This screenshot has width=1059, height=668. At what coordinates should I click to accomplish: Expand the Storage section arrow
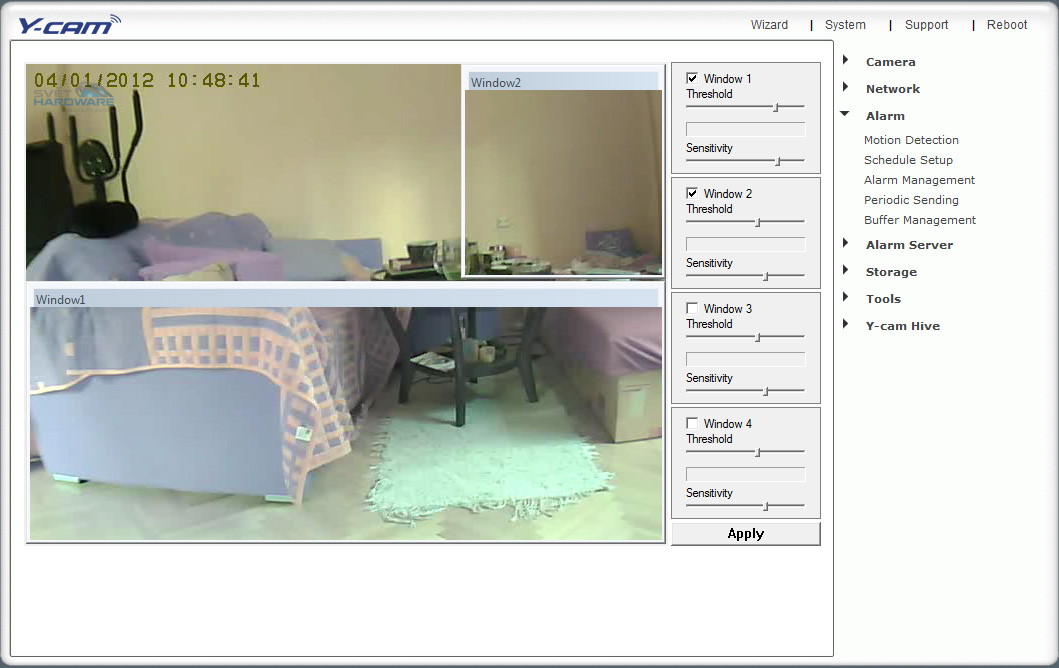[846, 271]
